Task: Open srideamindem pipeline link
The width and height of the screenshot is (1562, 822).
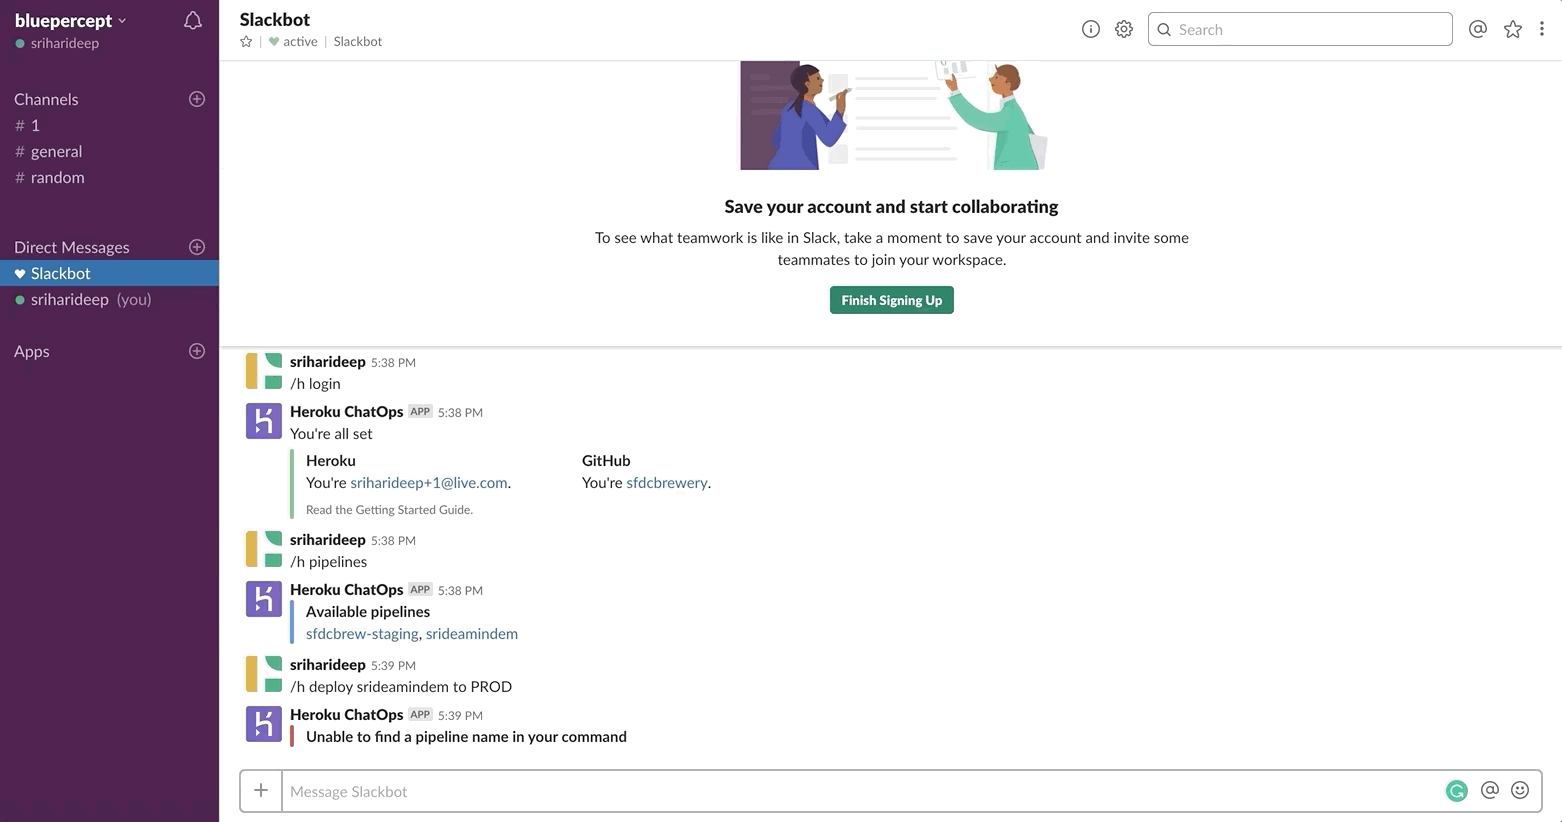Action: click(472, 633)
